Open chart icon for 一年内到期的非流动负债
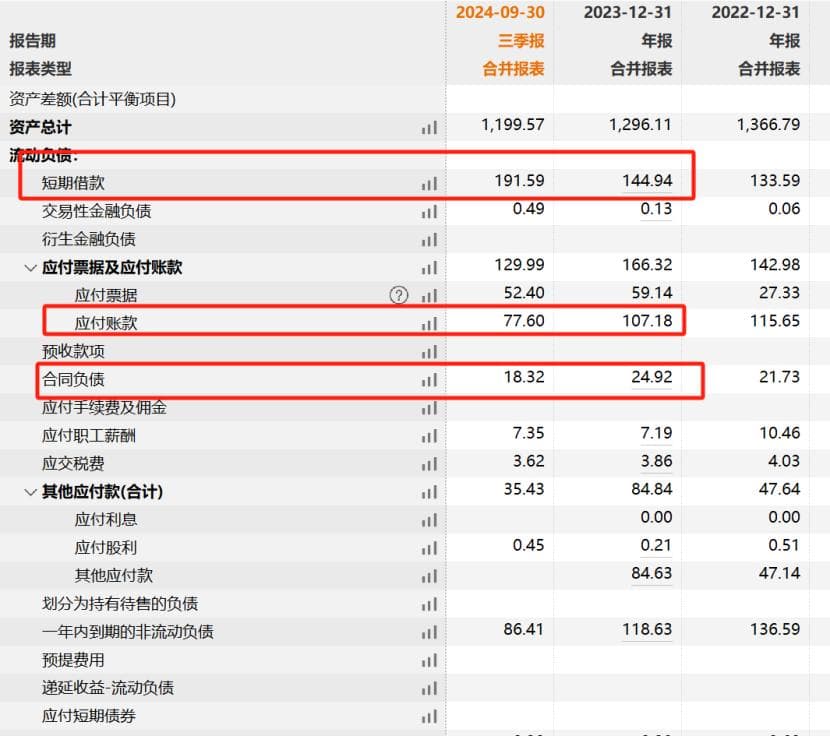 click(429, 632)
